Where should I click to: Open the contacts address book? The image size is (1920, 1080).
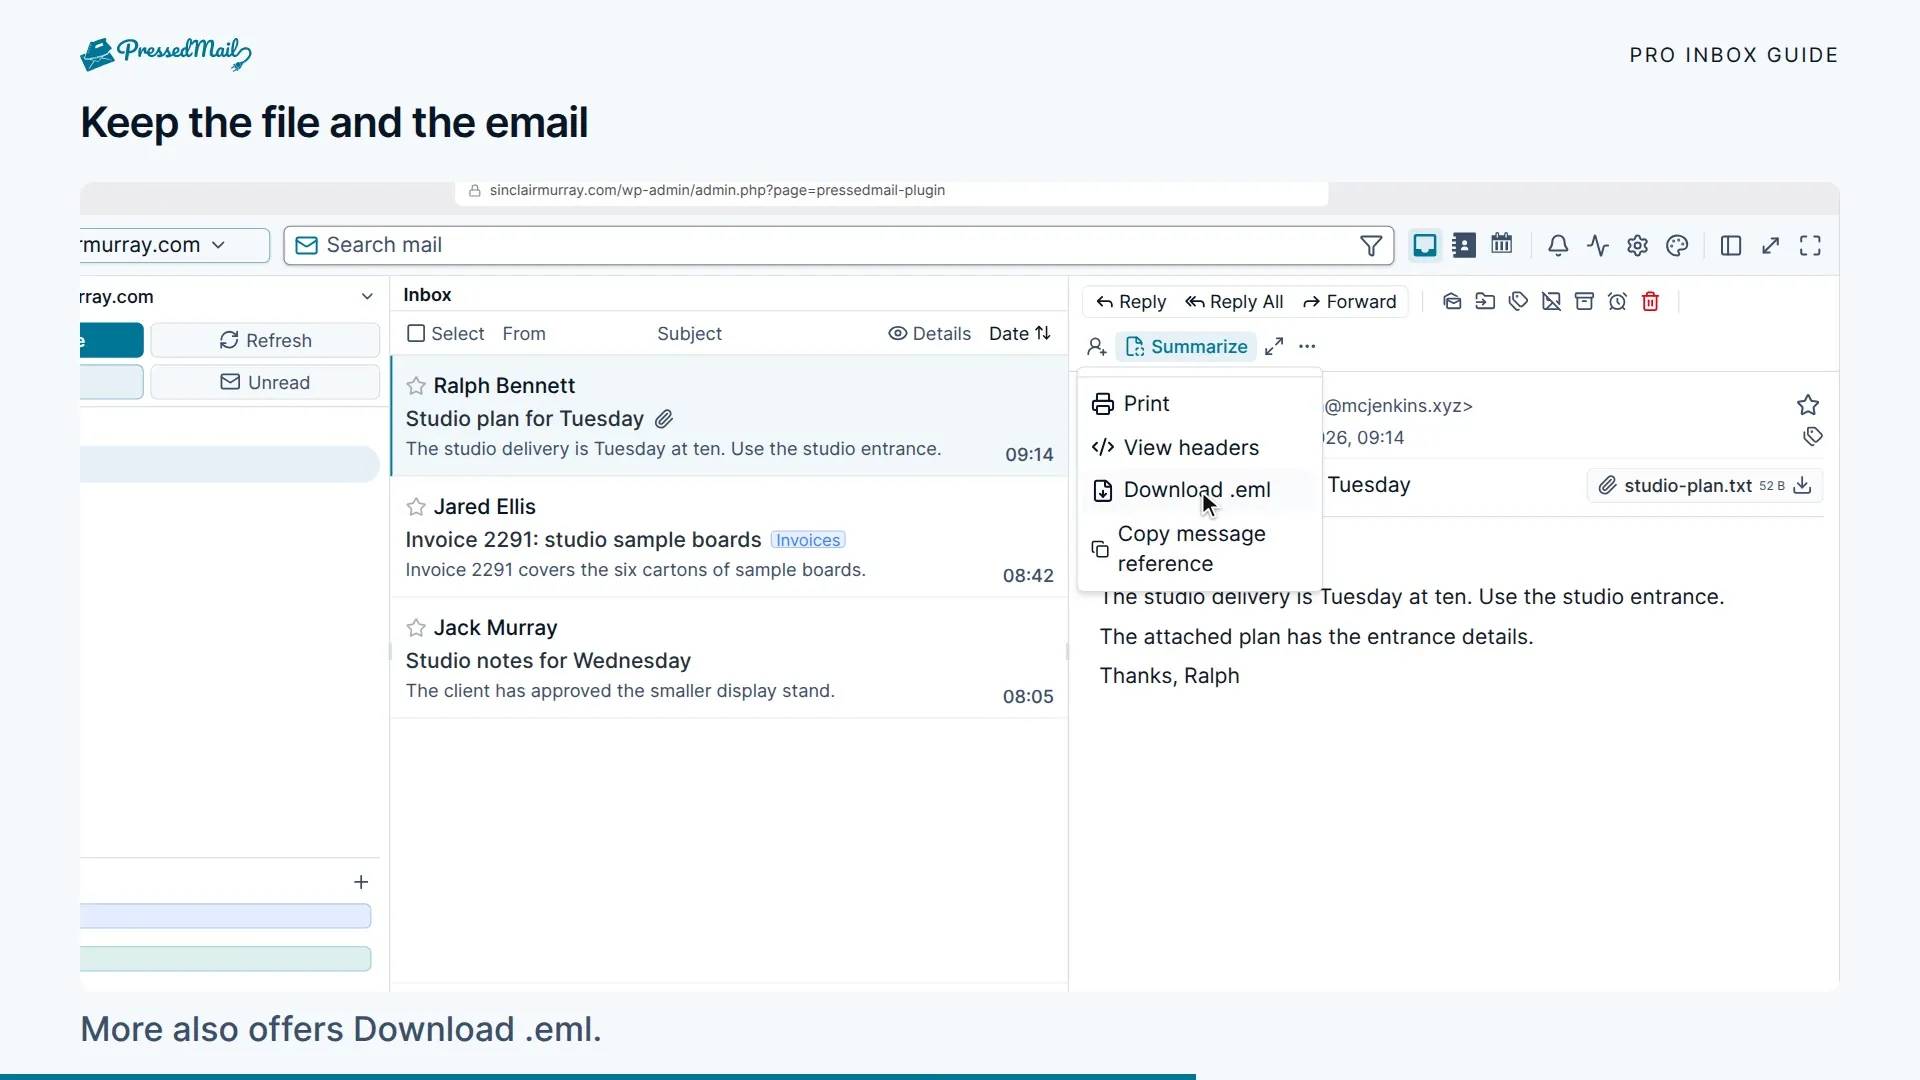click(x=1464, y=246)
